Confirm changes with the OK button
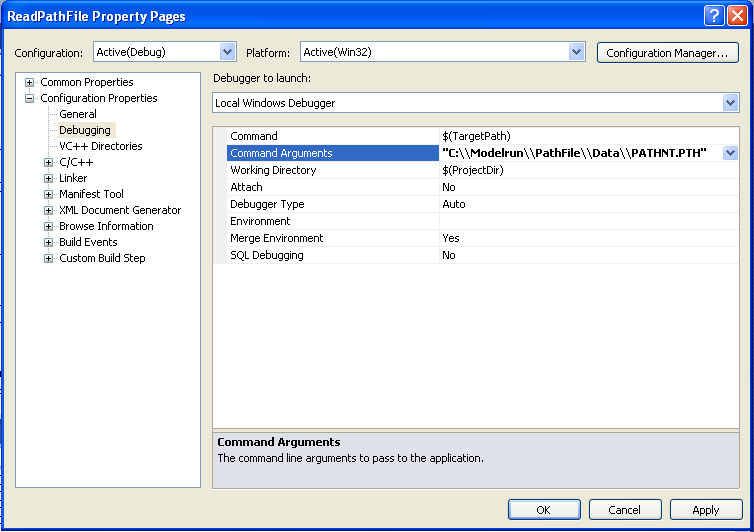754x532 pixels. click(x=544, y=510)
